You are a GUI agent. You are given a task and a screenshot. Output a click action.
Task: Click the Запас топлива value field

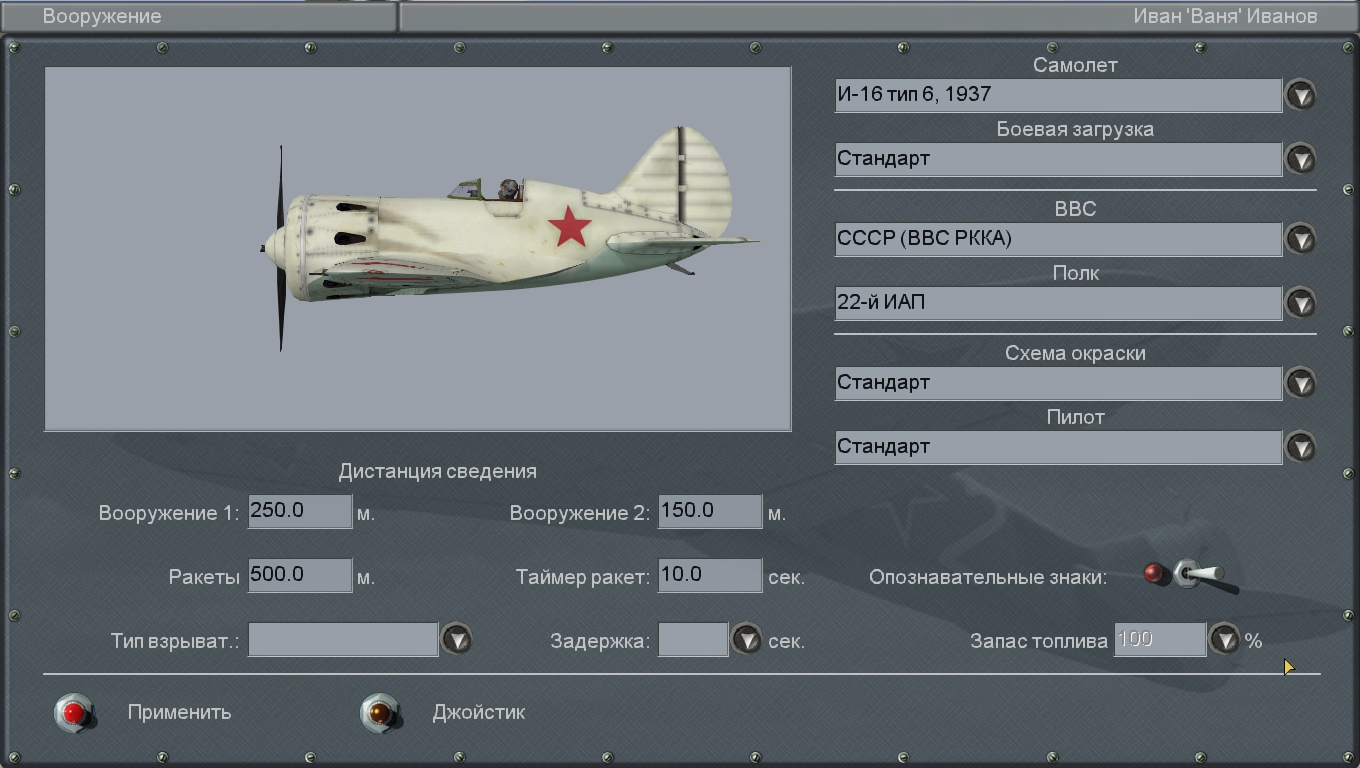[1160, 639]
